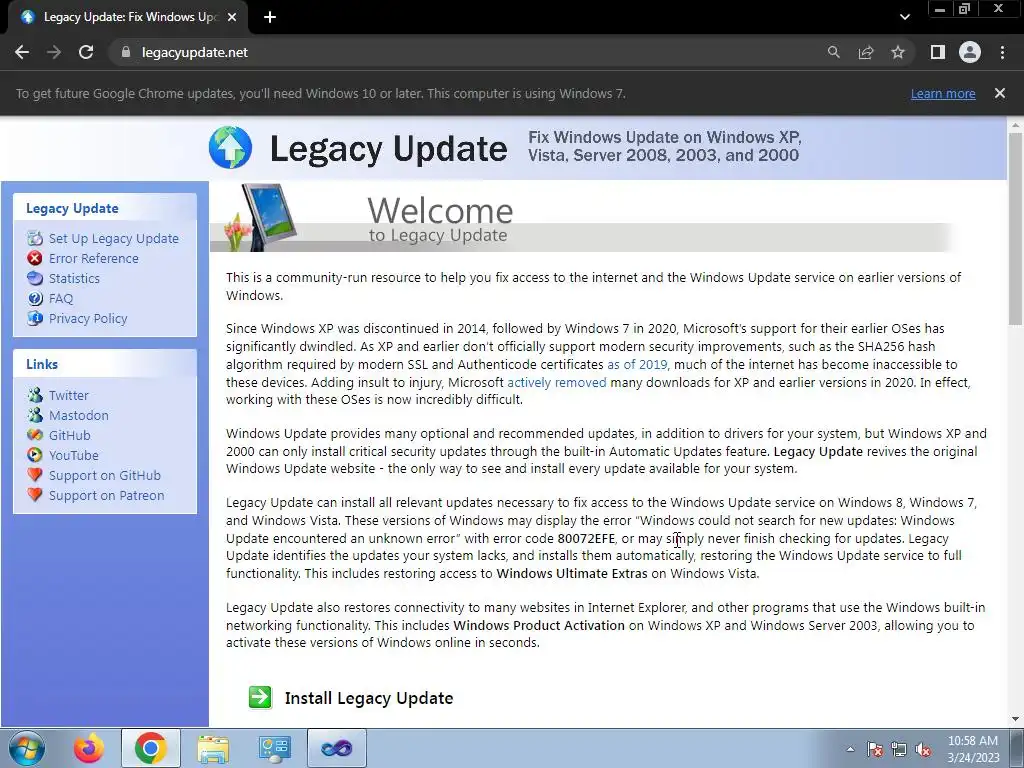The height and width of the screenshot is (768, 1024).
Task: Click the page scrollbar thumb
Action: pos(1015,227)
